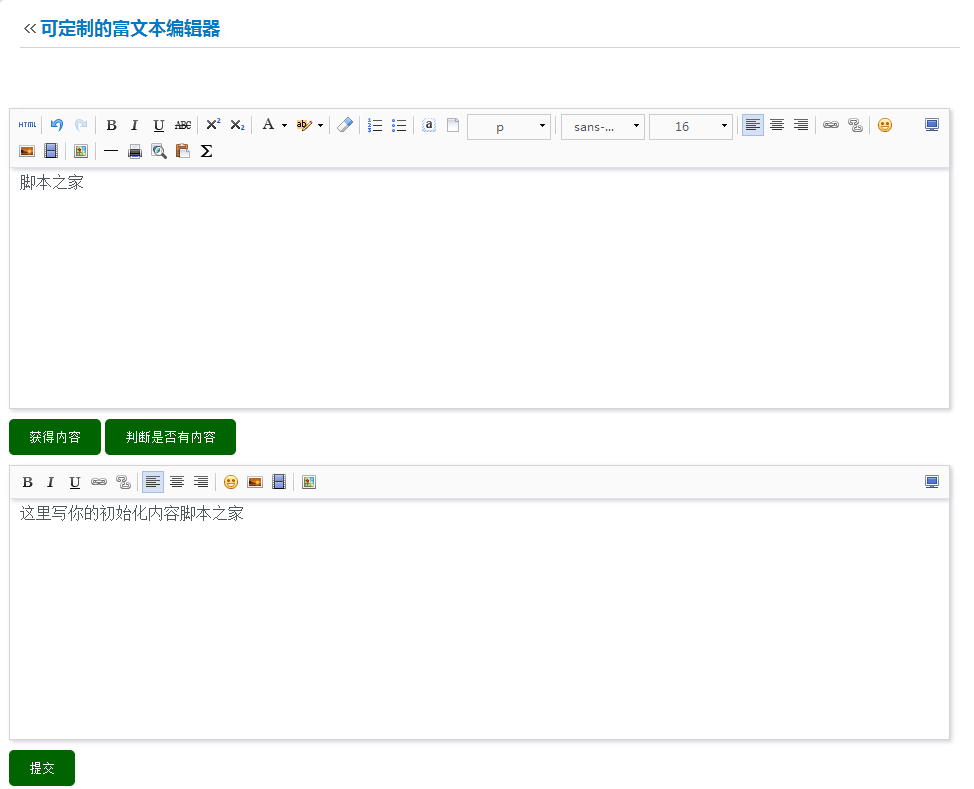This screenshot has width=974, height=789.
Task: Open the sans-serif font family dropdown
Action: [602, 126]
